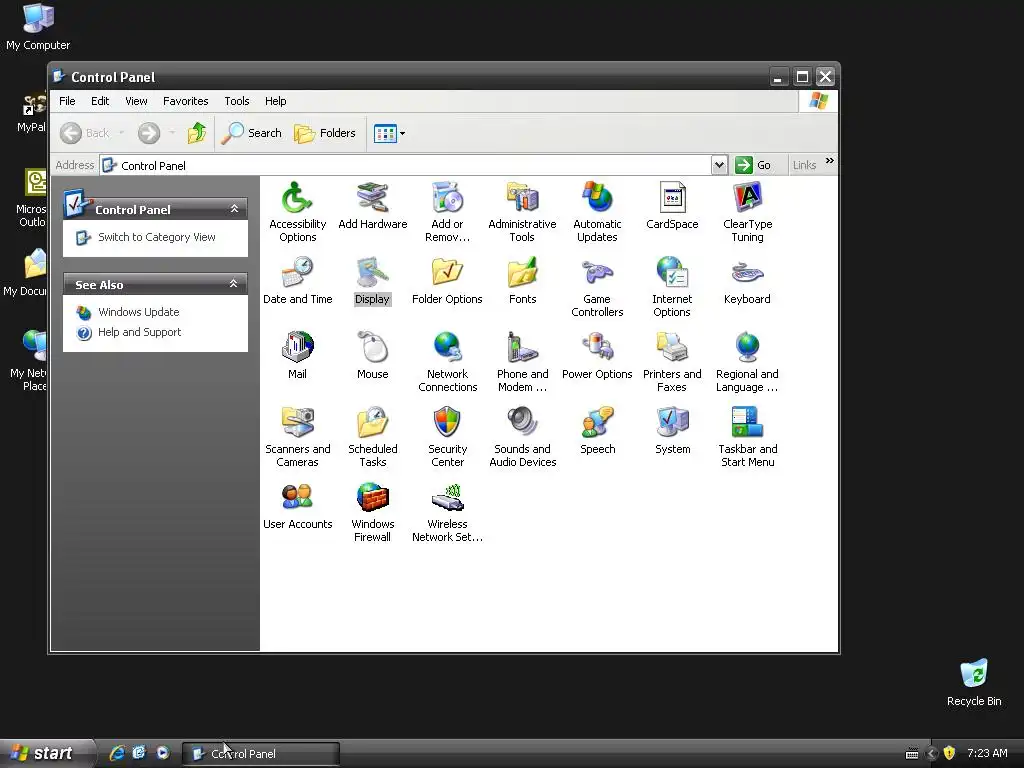This screenshot has width=1024, height=768.
Task: Click the Start button
Action: 46,753
